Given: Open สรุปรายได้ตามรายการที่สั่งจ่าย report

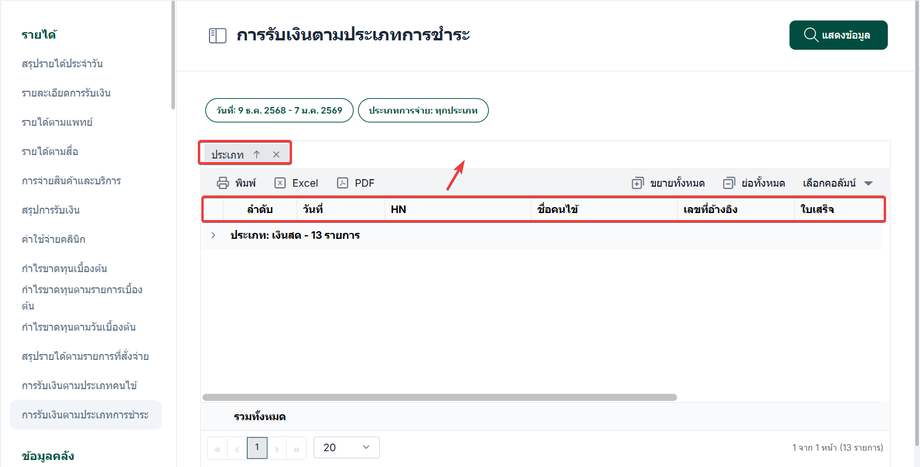Looking at the screenshot, I should coord(85,356).
